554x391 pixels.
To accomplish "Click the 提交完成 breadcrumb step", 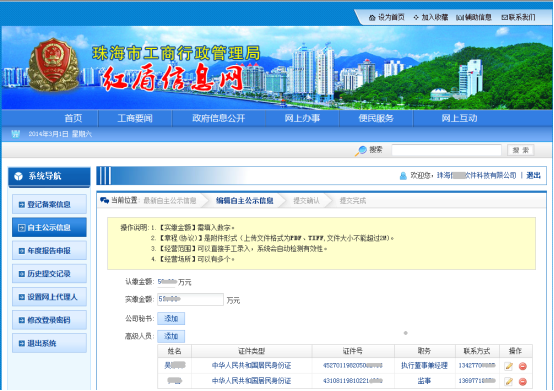I will pos(353,201).
